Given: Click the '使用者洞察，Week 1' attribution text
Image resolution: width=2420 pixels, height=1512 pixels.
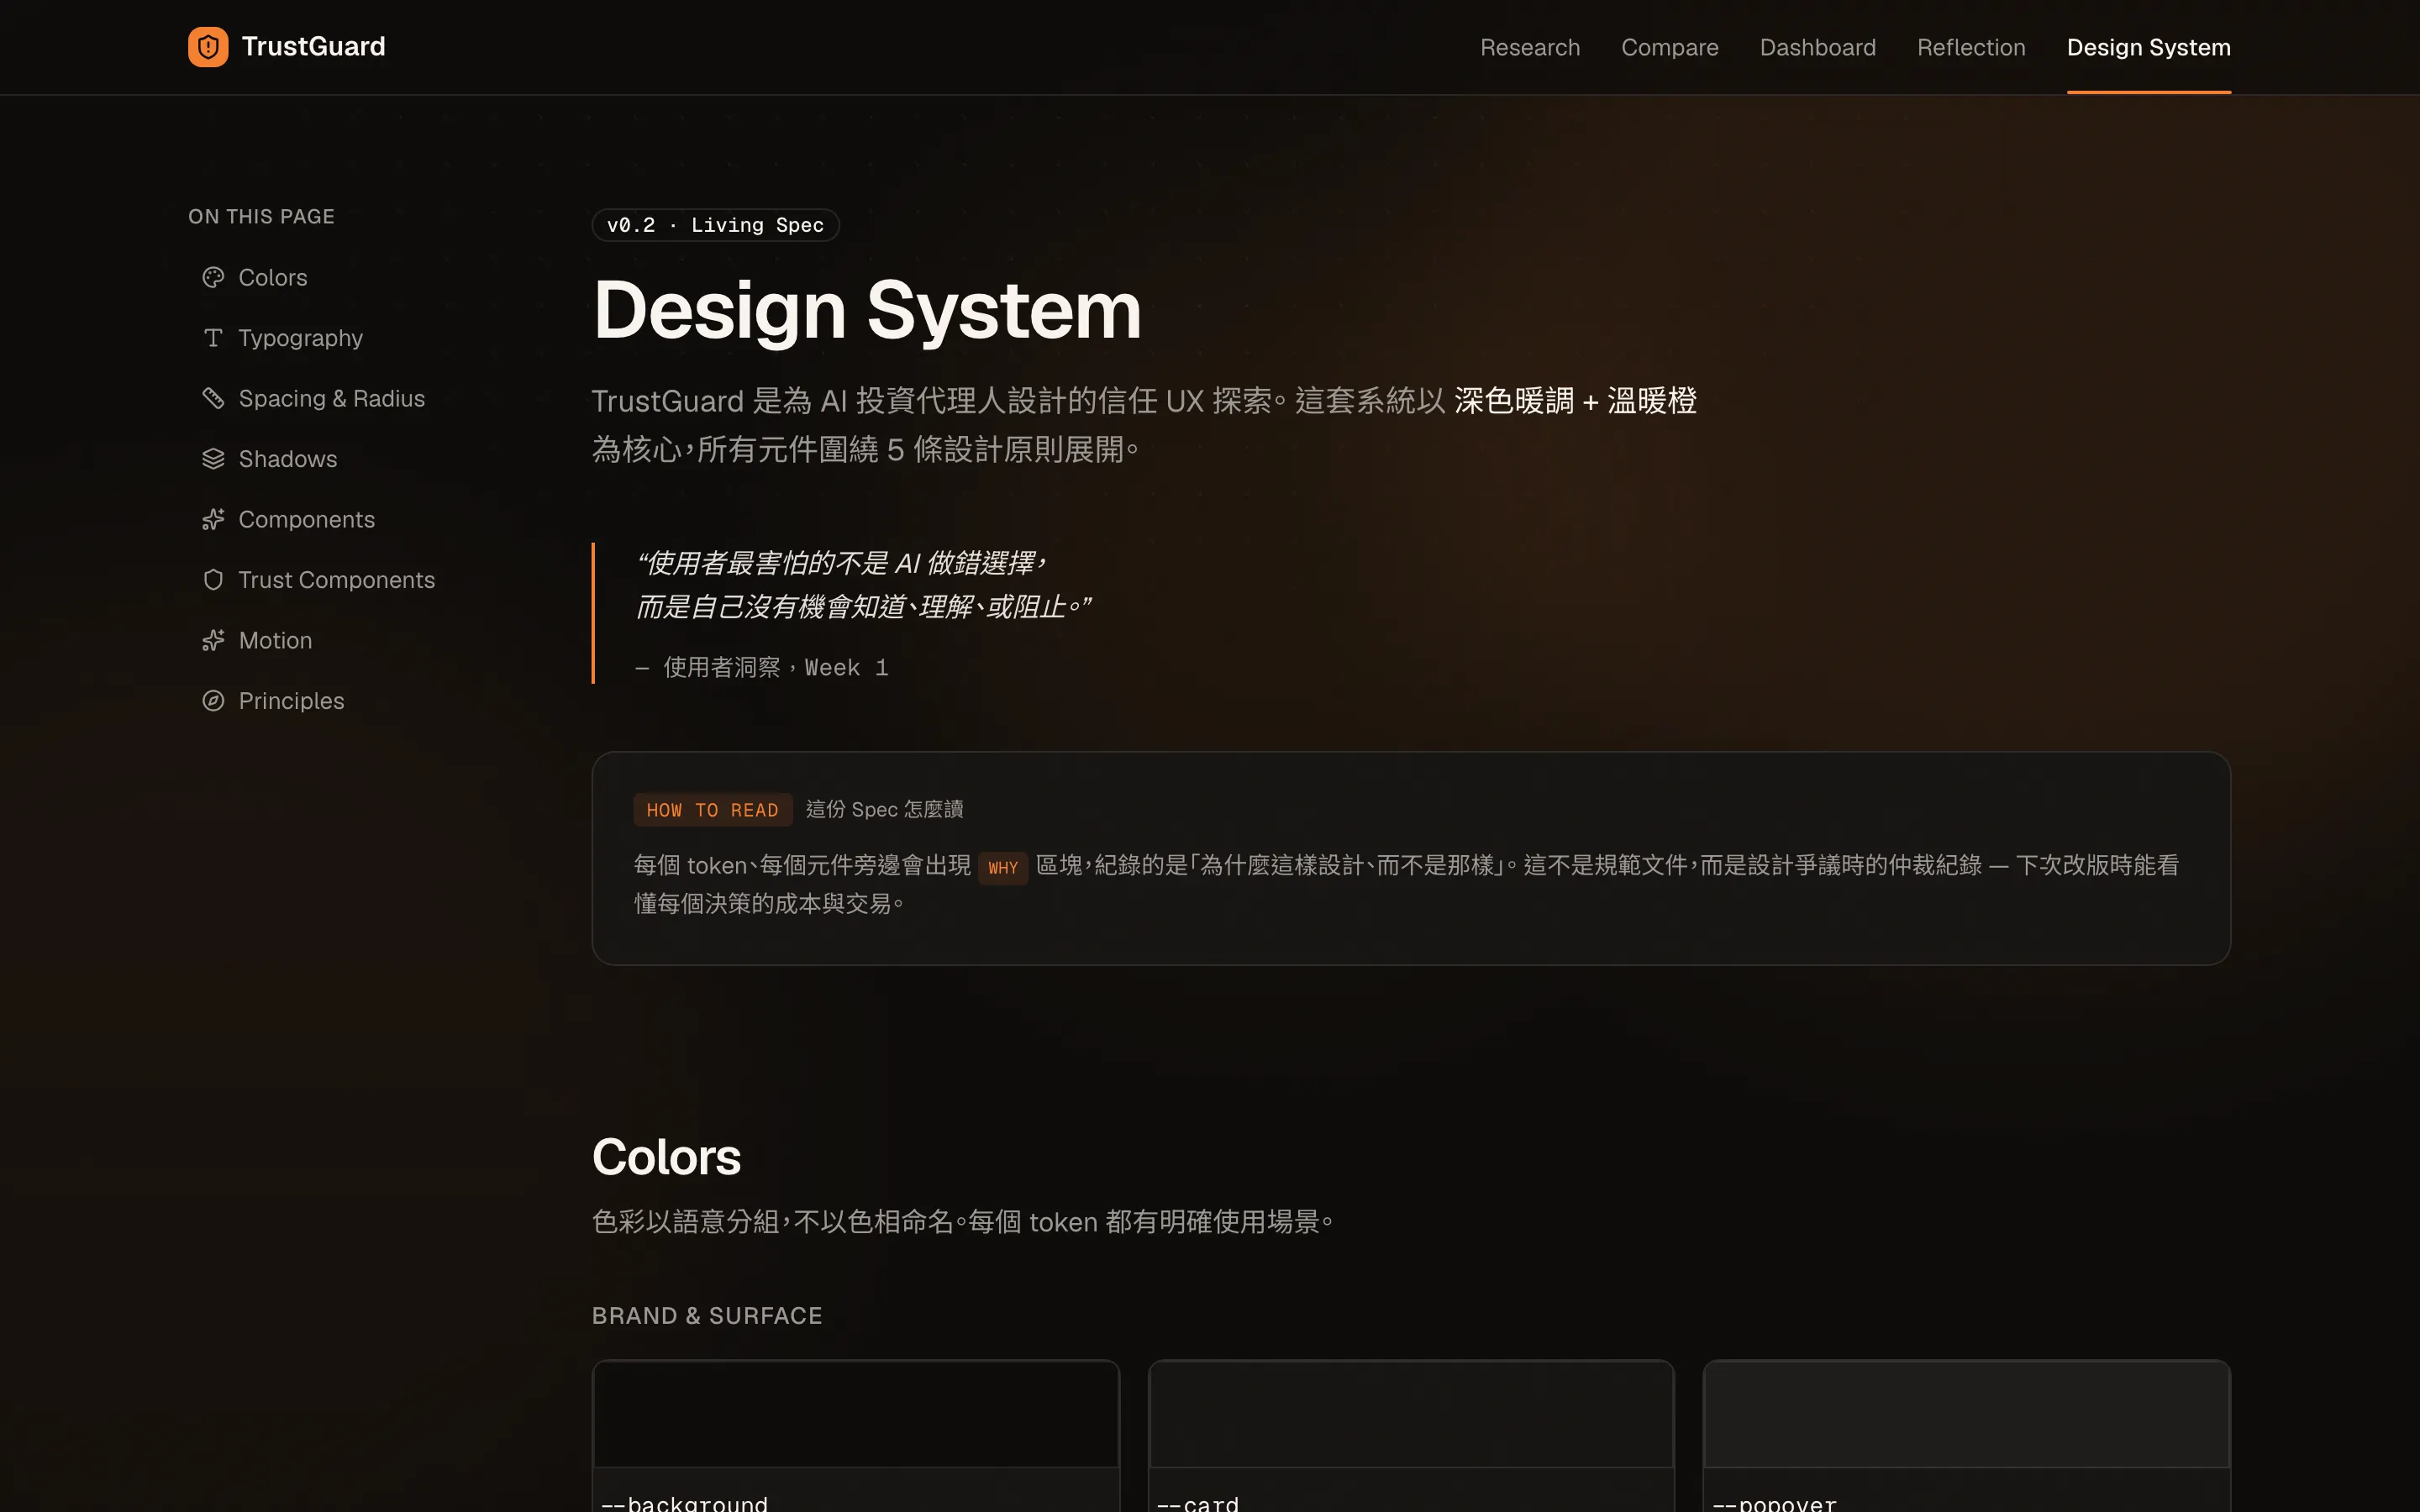Looking at the screenshot, I should coord(775,667).
